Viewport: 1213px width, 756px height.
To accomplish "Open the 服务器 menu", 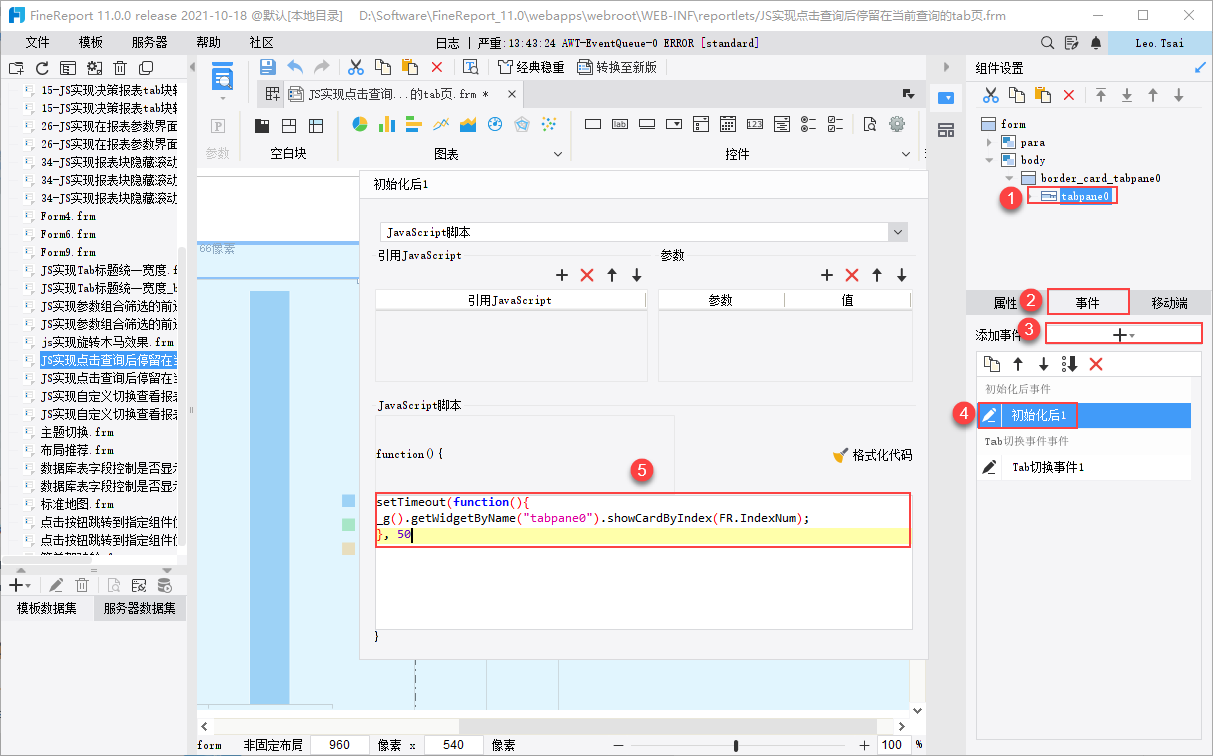I will coord(149,43).
